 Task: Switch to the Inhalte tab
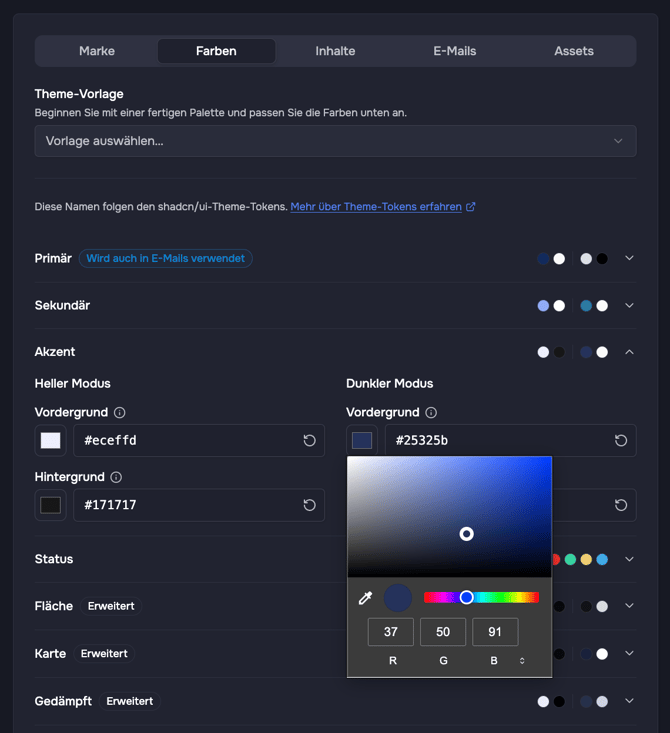[x=335, y=51]
